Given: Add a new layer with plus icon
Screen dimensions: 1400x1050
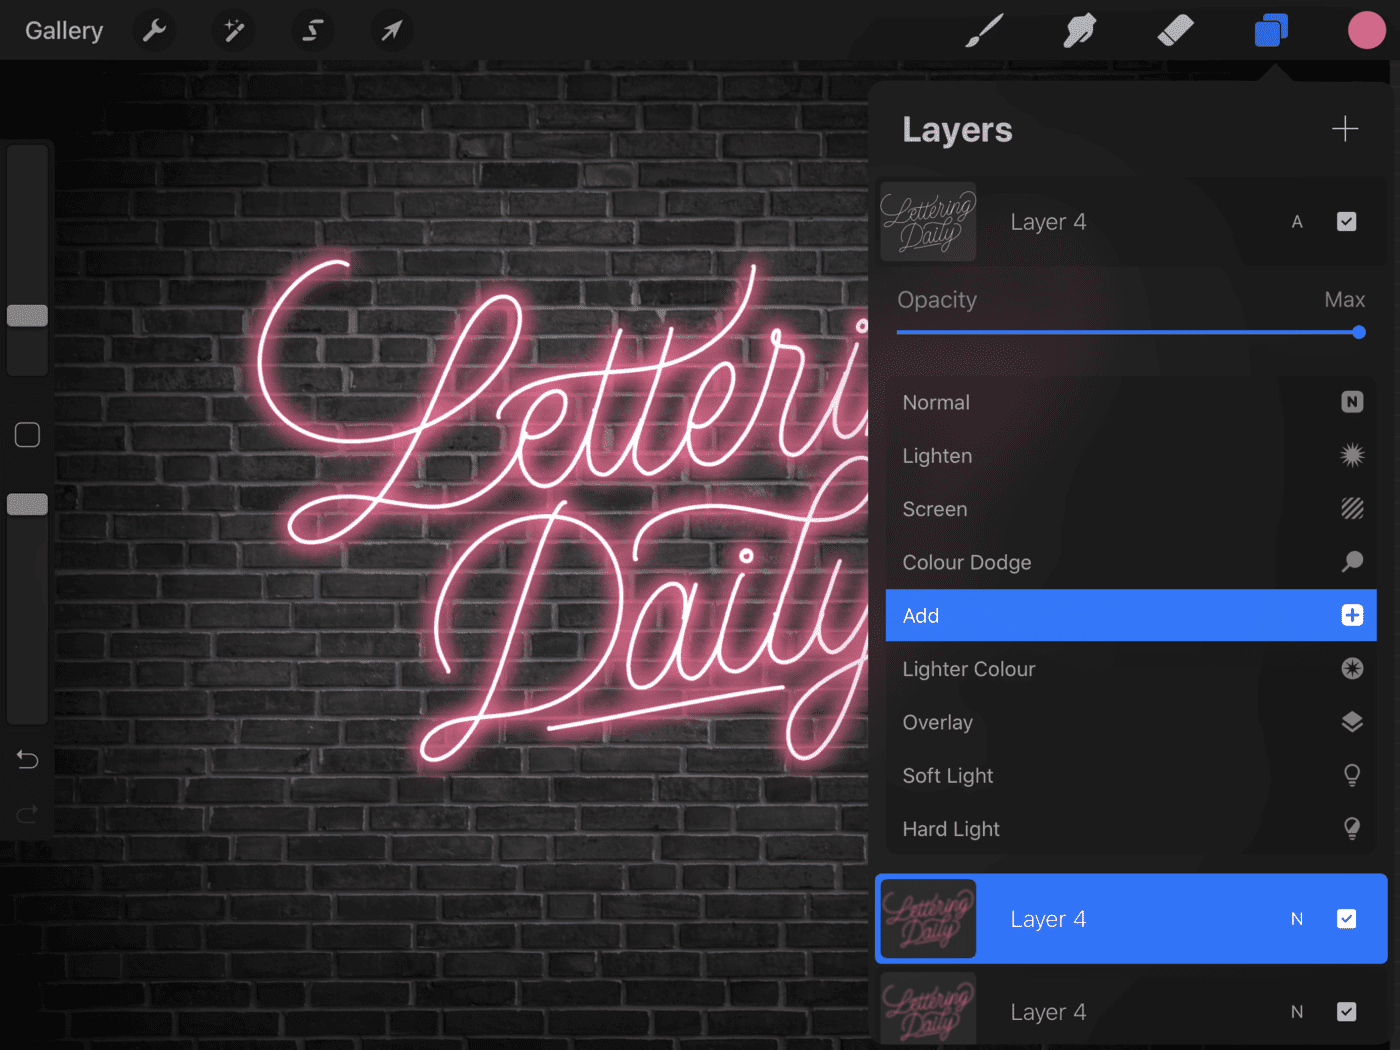Looking at the screenshot, I should point(1345,129).
